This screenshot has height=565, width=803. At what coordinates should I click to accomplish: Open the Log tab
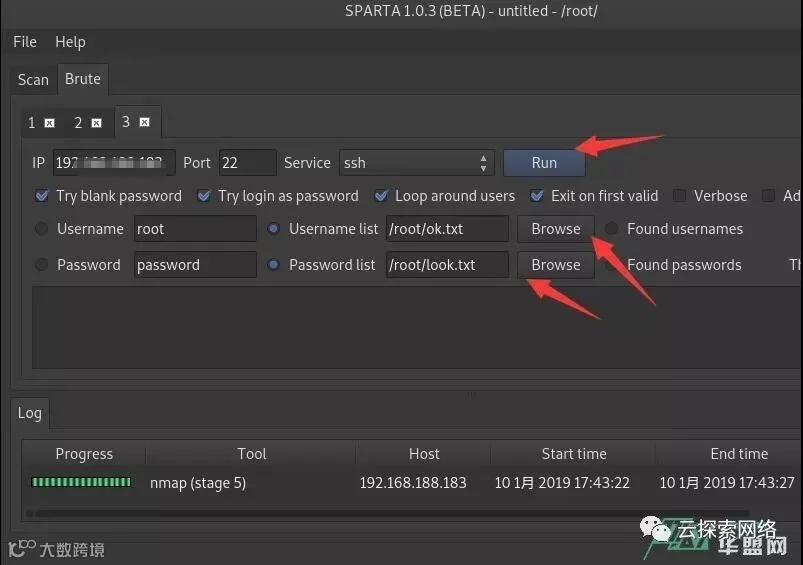coord(30,413)
